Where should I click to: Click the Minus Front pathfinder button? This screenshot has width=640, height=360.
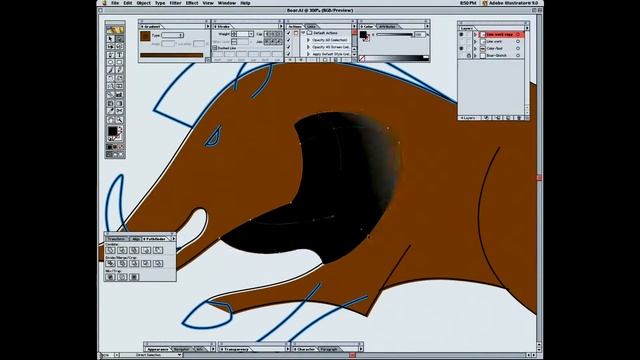pos(146,250)
